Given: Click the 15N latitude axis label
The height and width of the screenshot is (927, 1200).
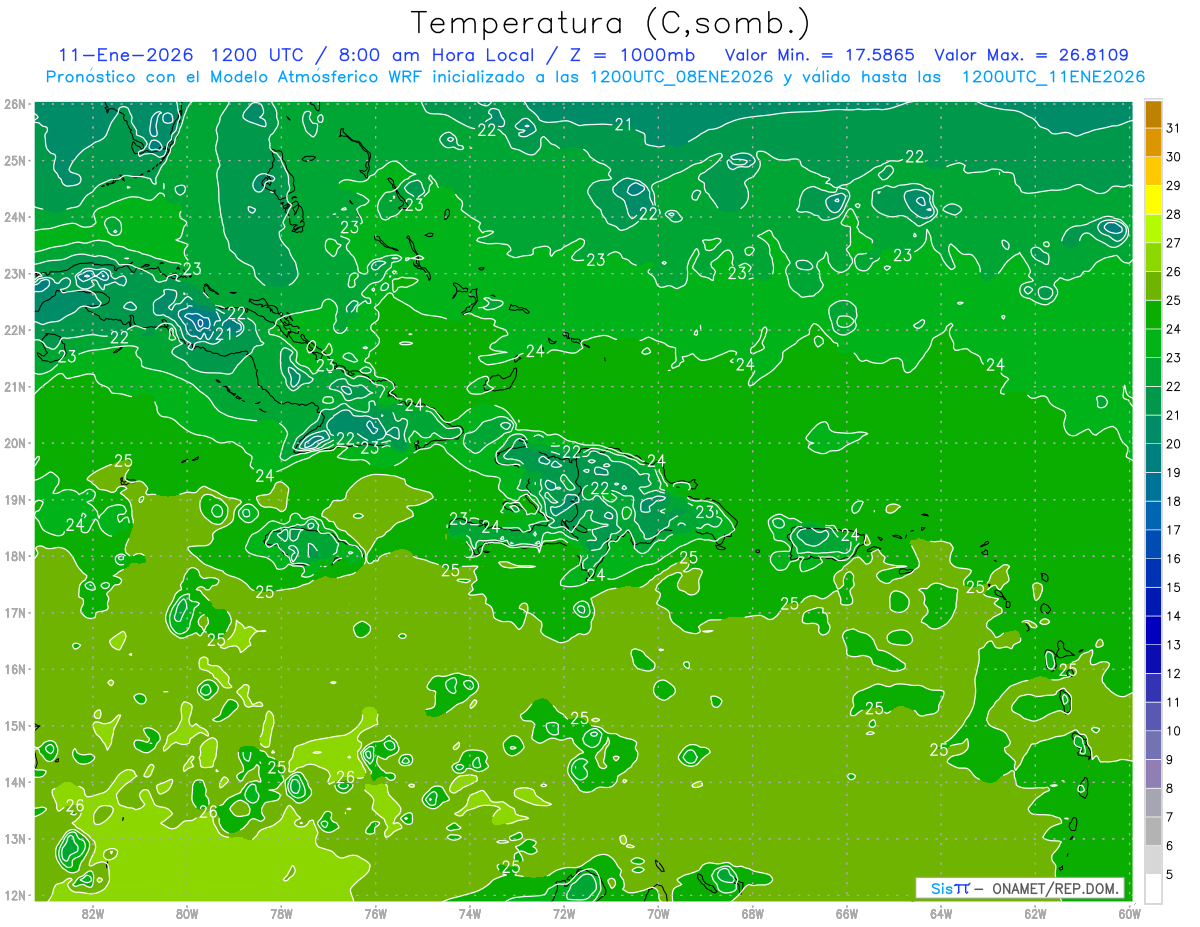Looking at the screenshot, I should (x=14, y=726).
